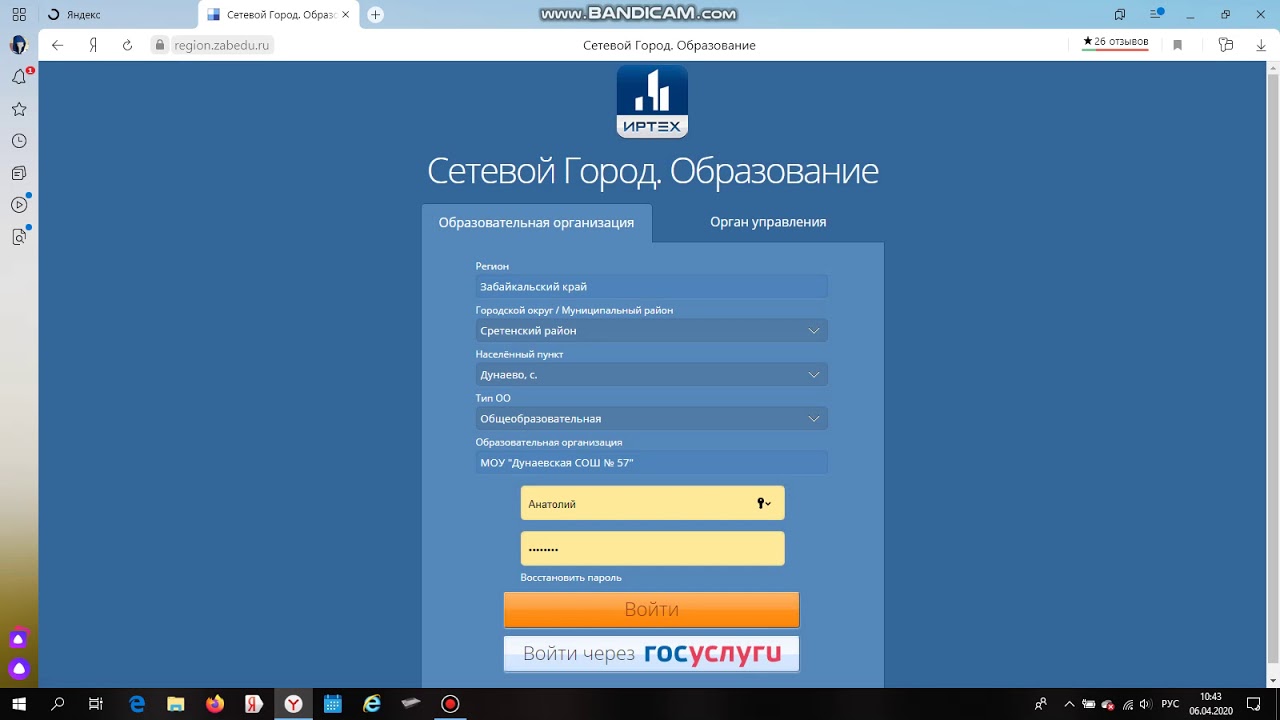Image resolution: width=1280 pixels, height=720 pixels.
Task: Open Bandicam recorder taskbar icon
Action: tap(450, 704)
